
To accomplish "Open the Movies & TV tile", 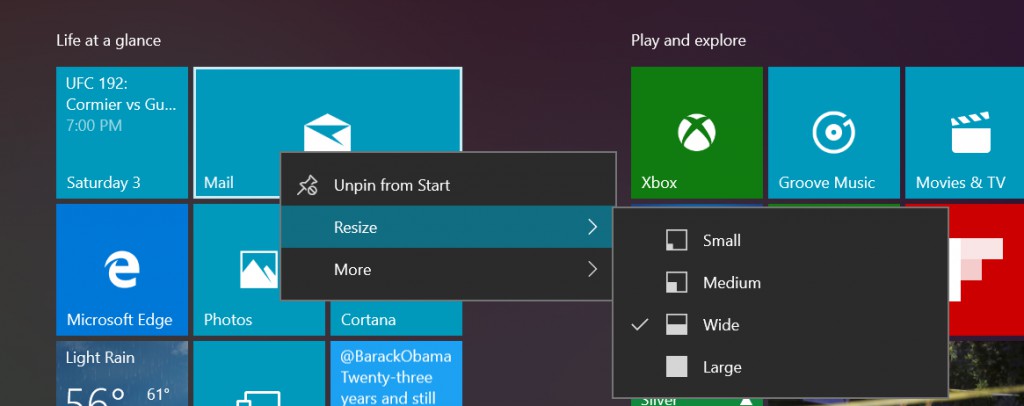I will 965,133.
